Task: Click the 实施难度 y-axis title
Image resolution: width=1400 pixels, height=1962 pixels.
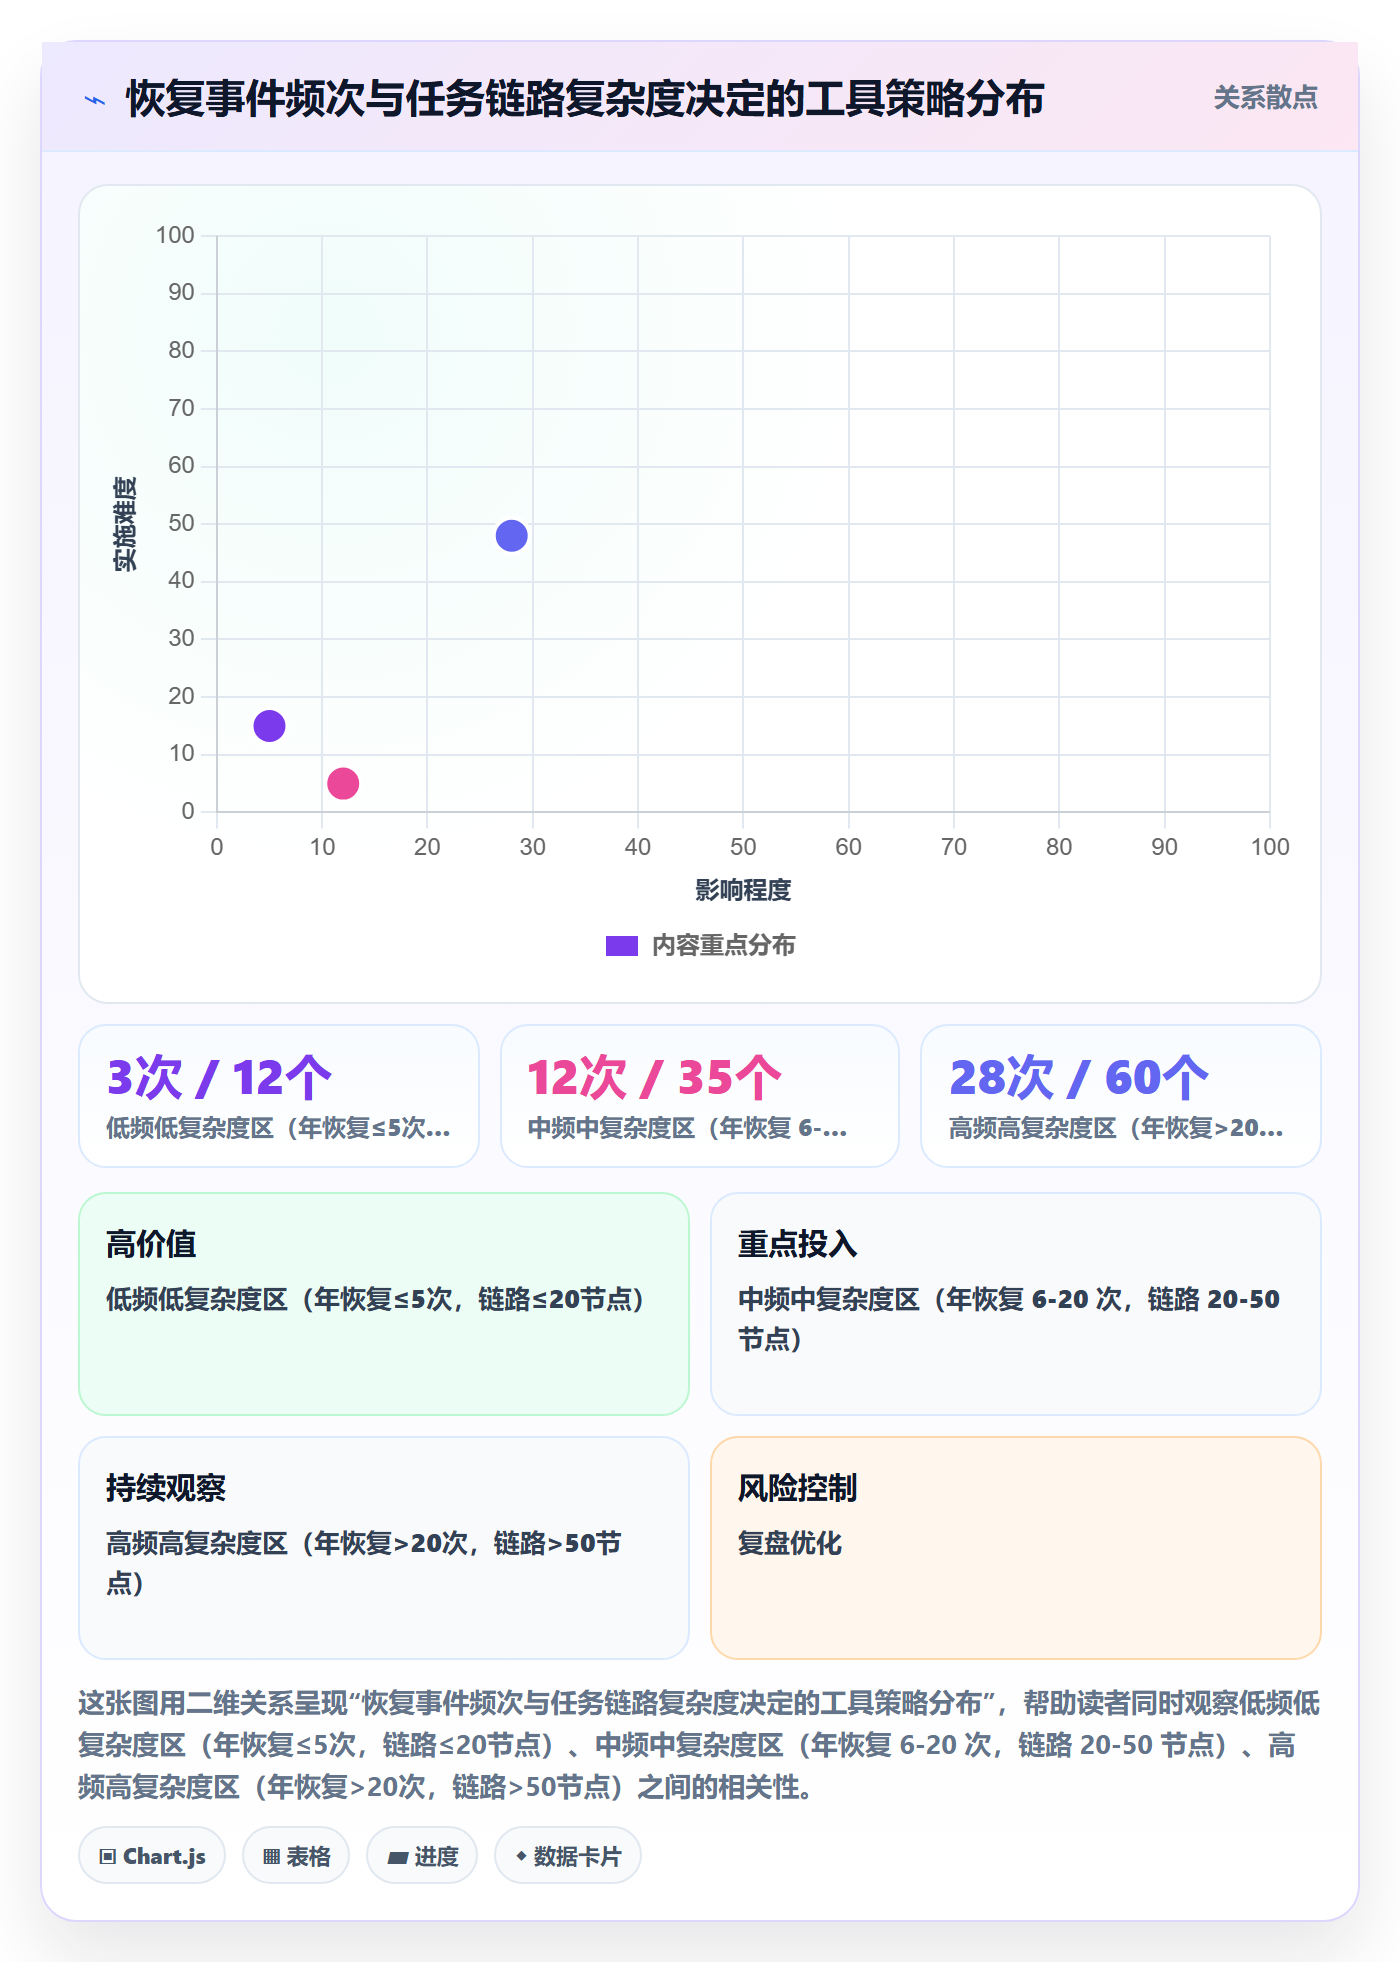Action: click(x=125, y=524)
